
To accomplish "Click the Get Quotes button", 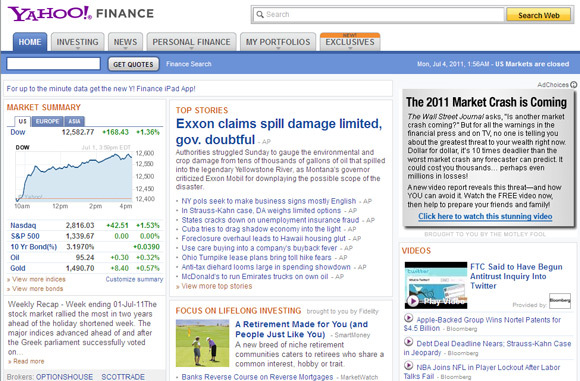I will tap(133, 64).
